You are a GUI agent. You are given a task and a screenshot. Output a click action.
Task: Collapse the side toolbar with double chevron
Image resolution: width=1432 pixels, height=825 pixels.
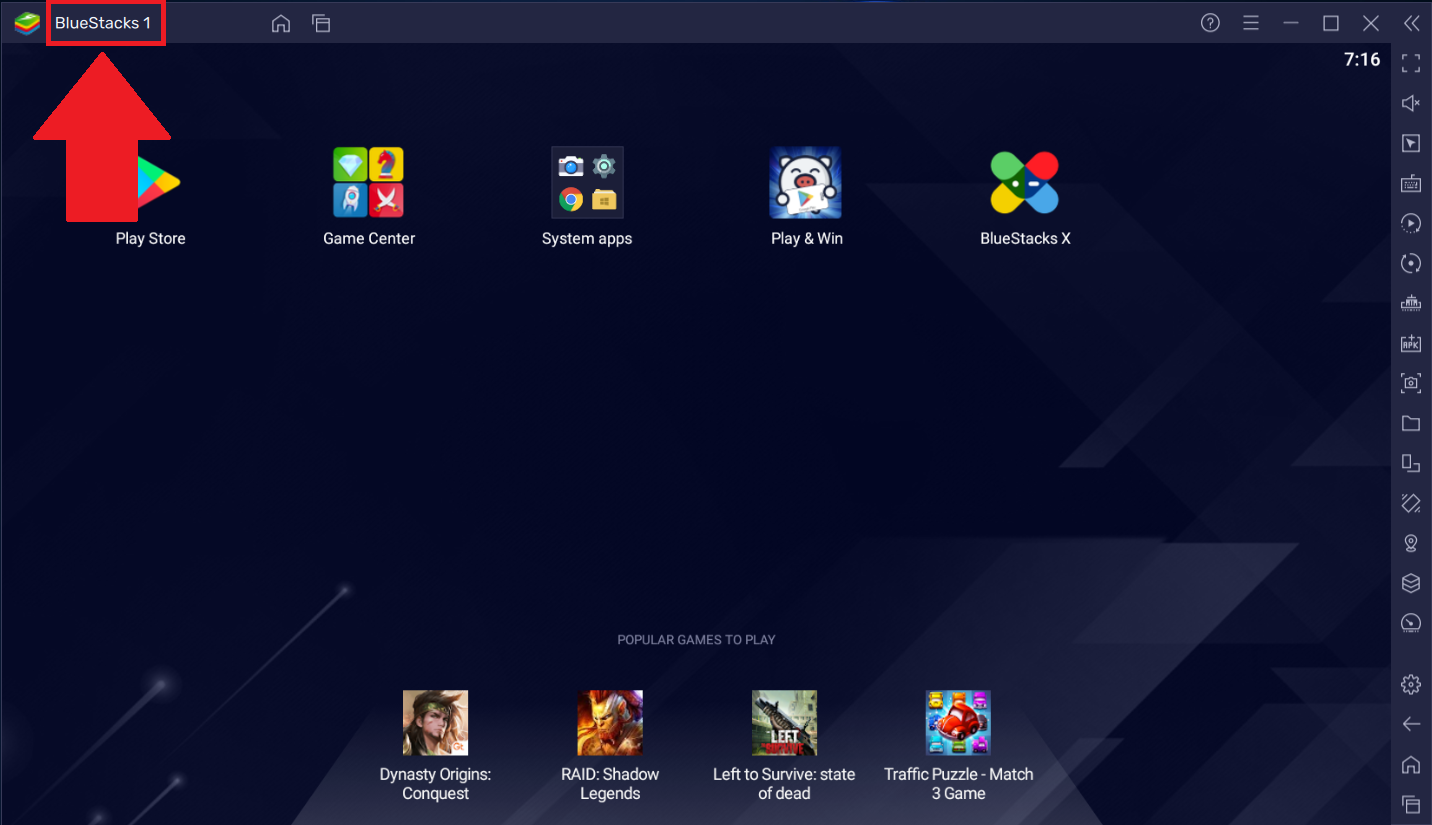[1411, 23]
